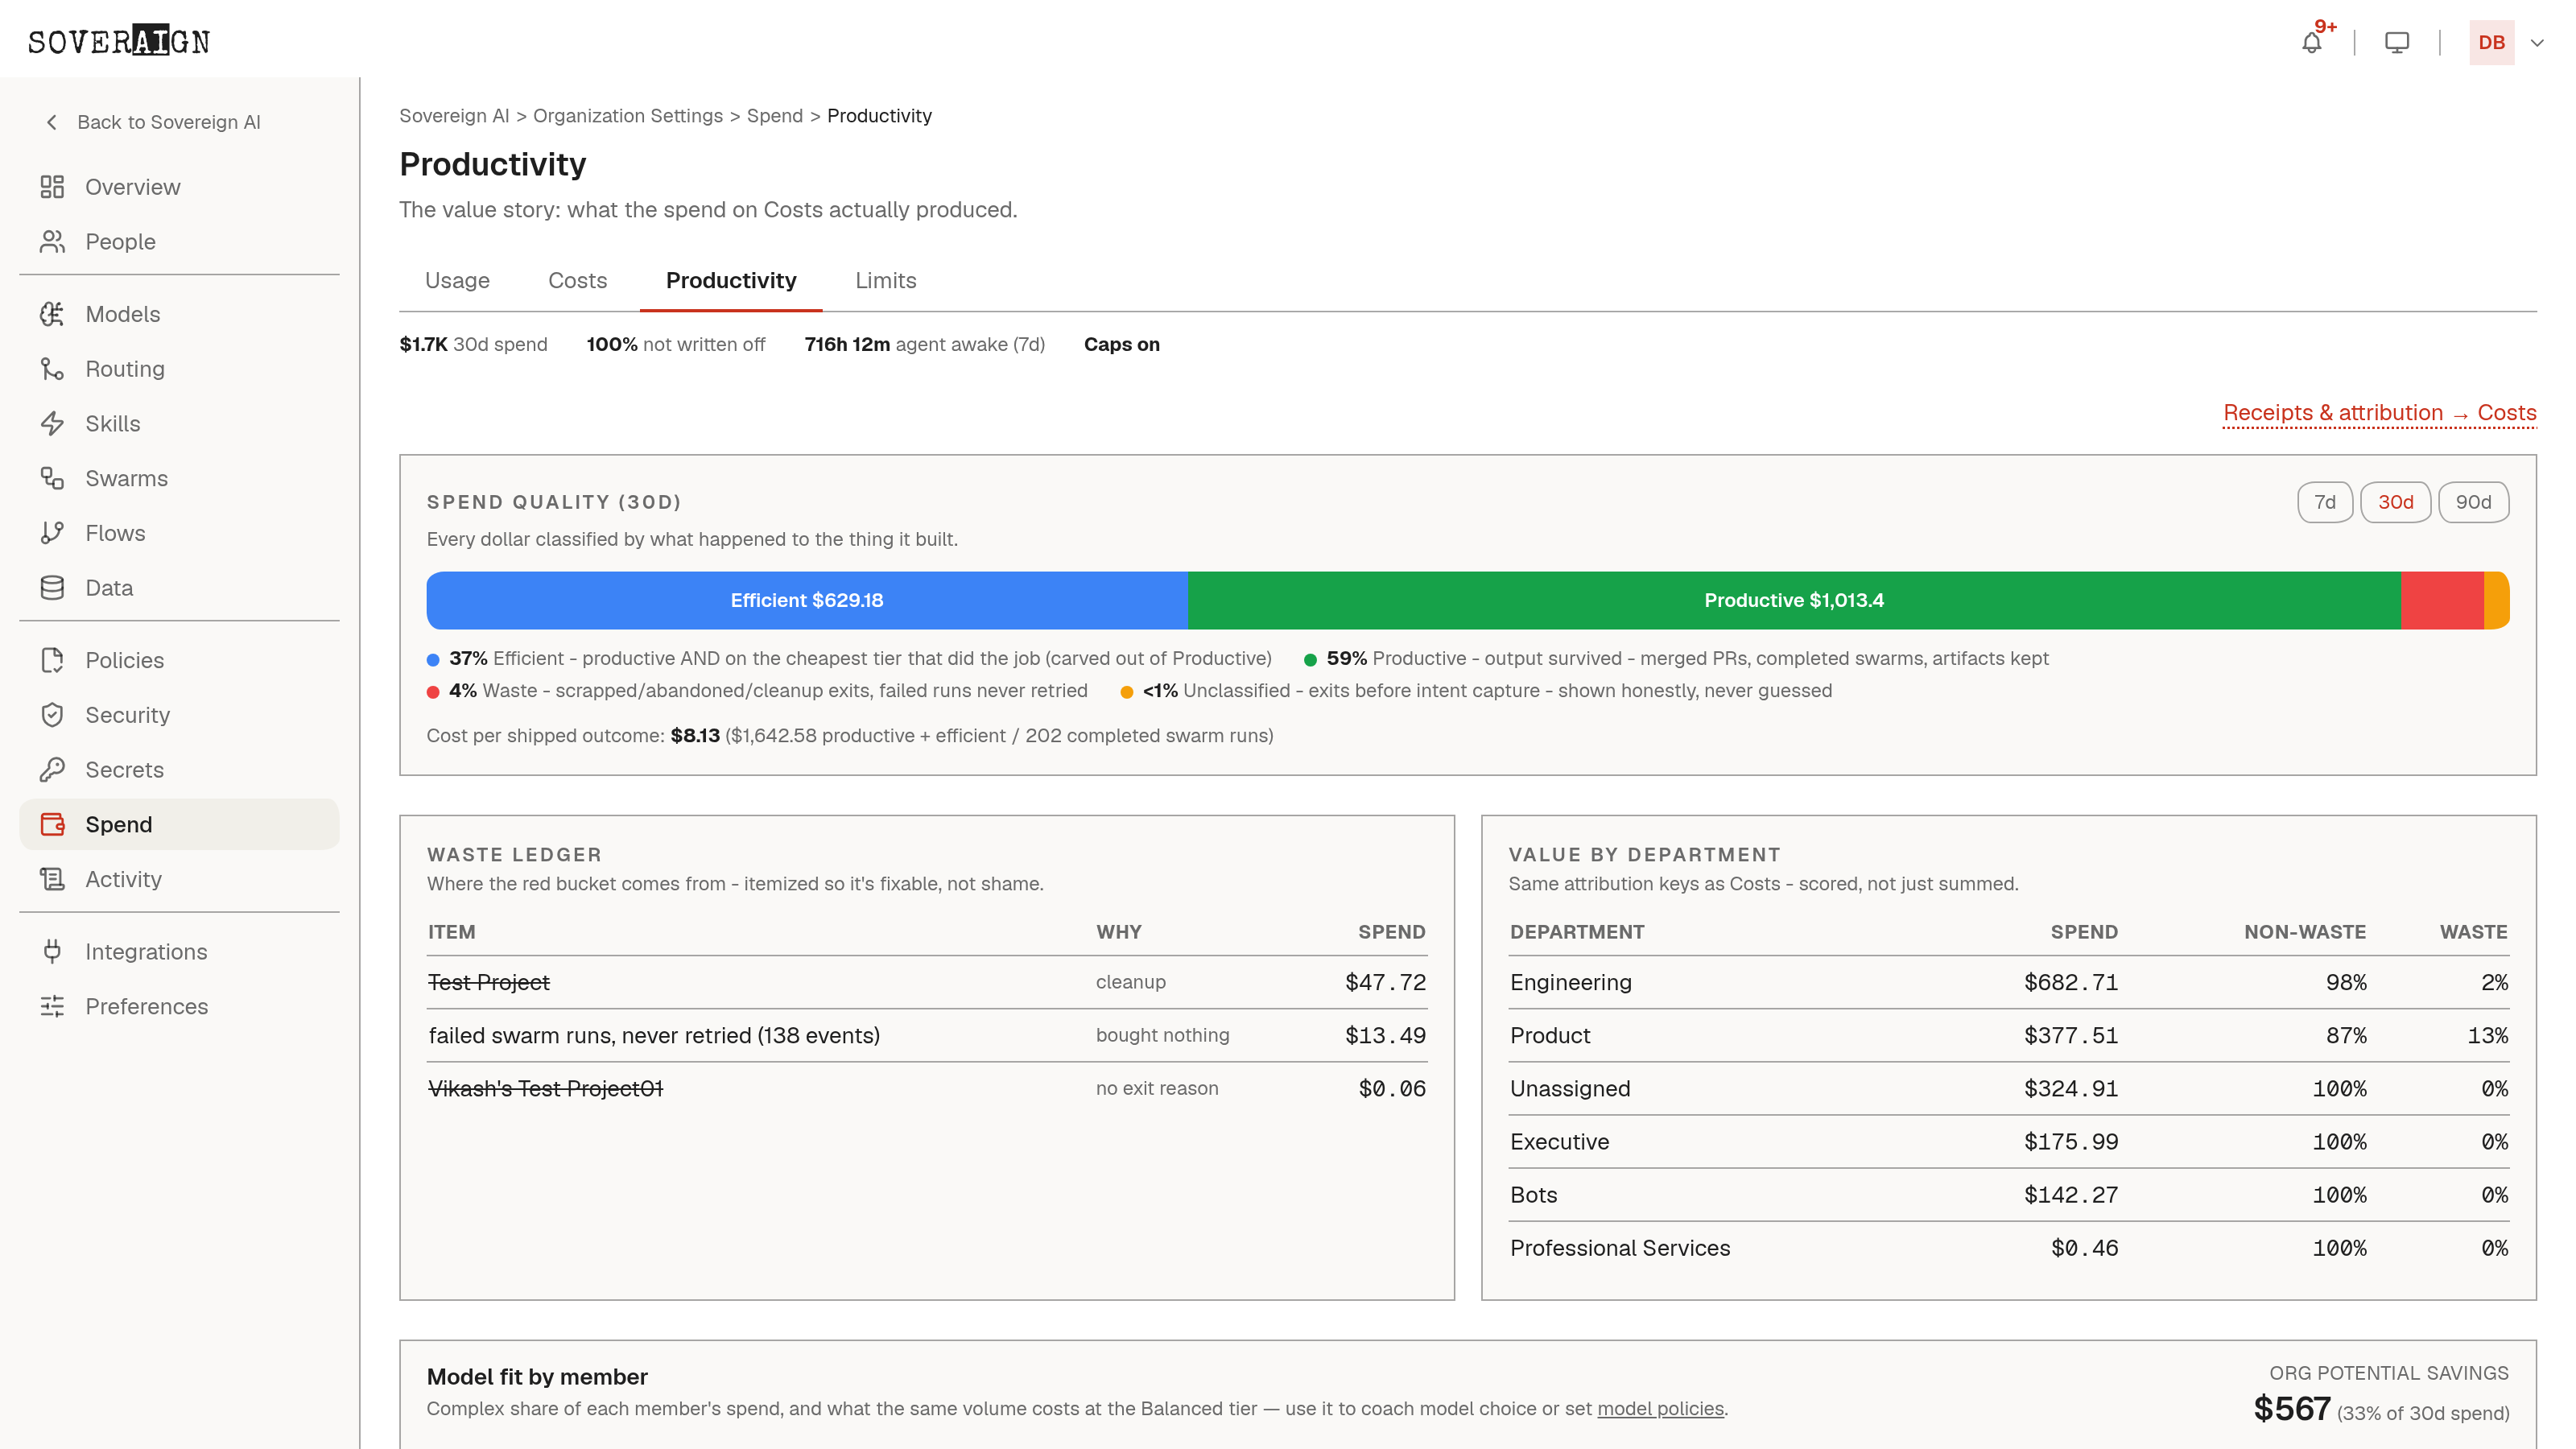The image size is (2576, 1449).
Task: Click the SOVERAIGN logo
Action: (x=119, y=41)
